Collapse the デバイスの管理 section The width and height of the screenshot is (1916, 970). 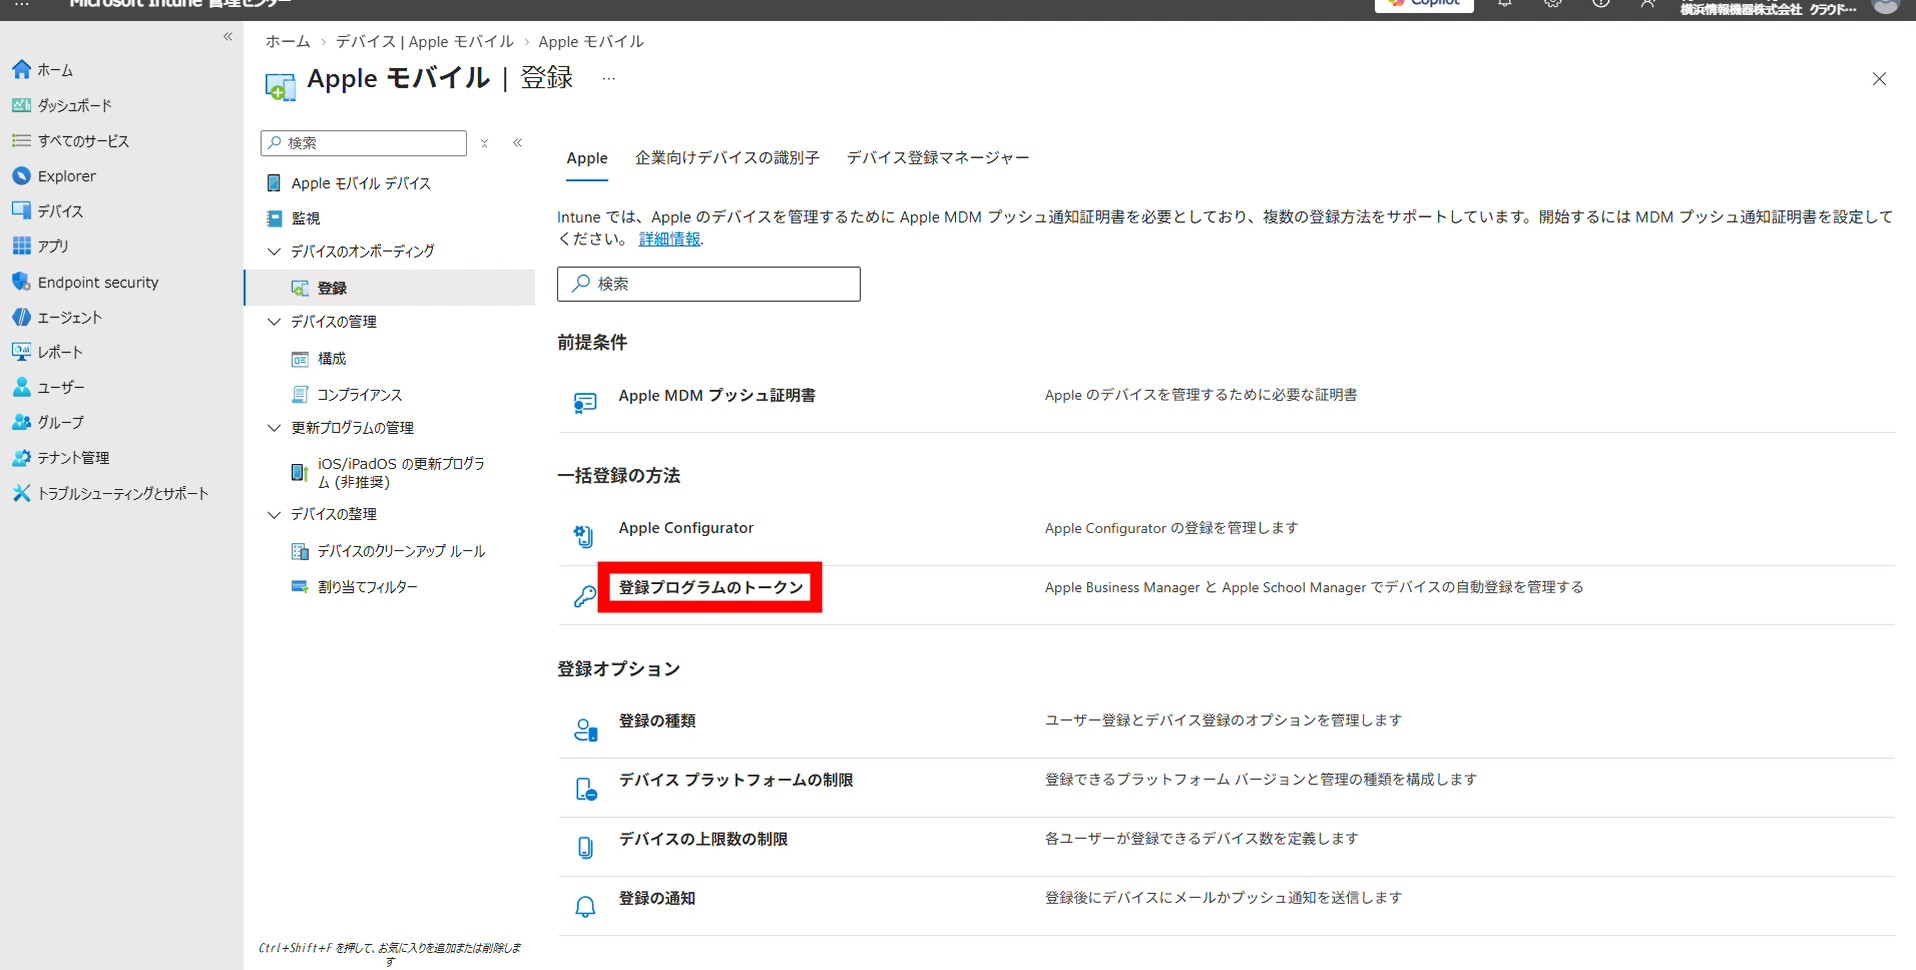274,322
